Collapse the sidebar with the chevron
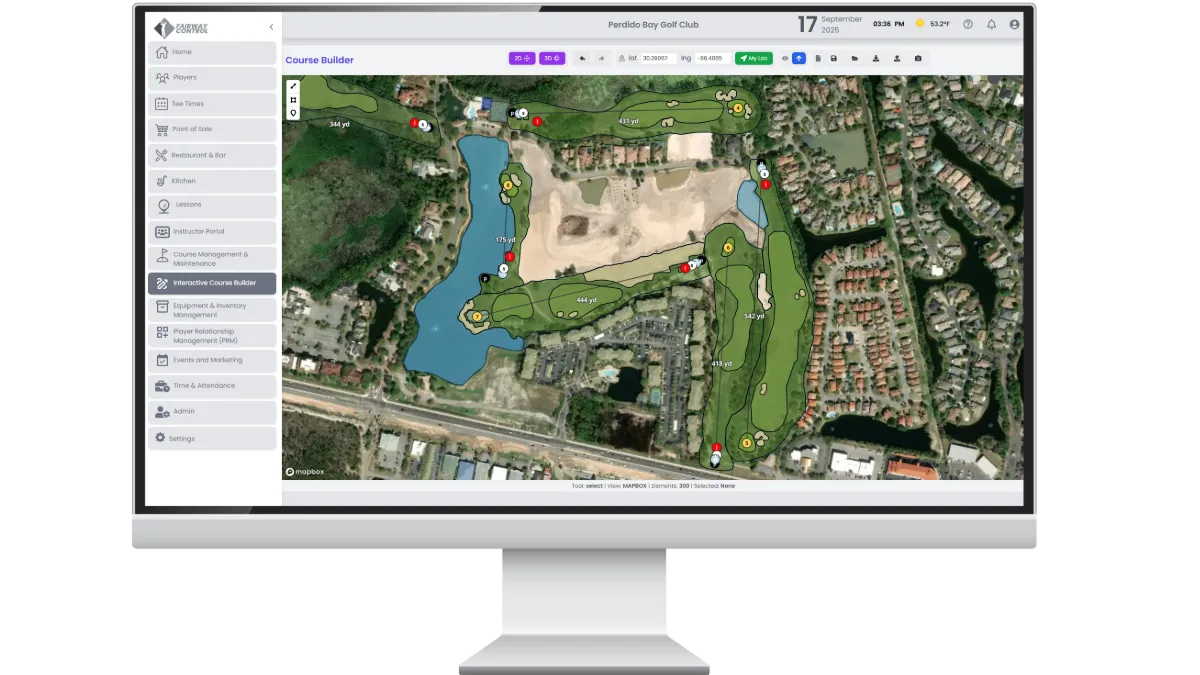Viewport: 1200px width, 675px height. [271, 27]
